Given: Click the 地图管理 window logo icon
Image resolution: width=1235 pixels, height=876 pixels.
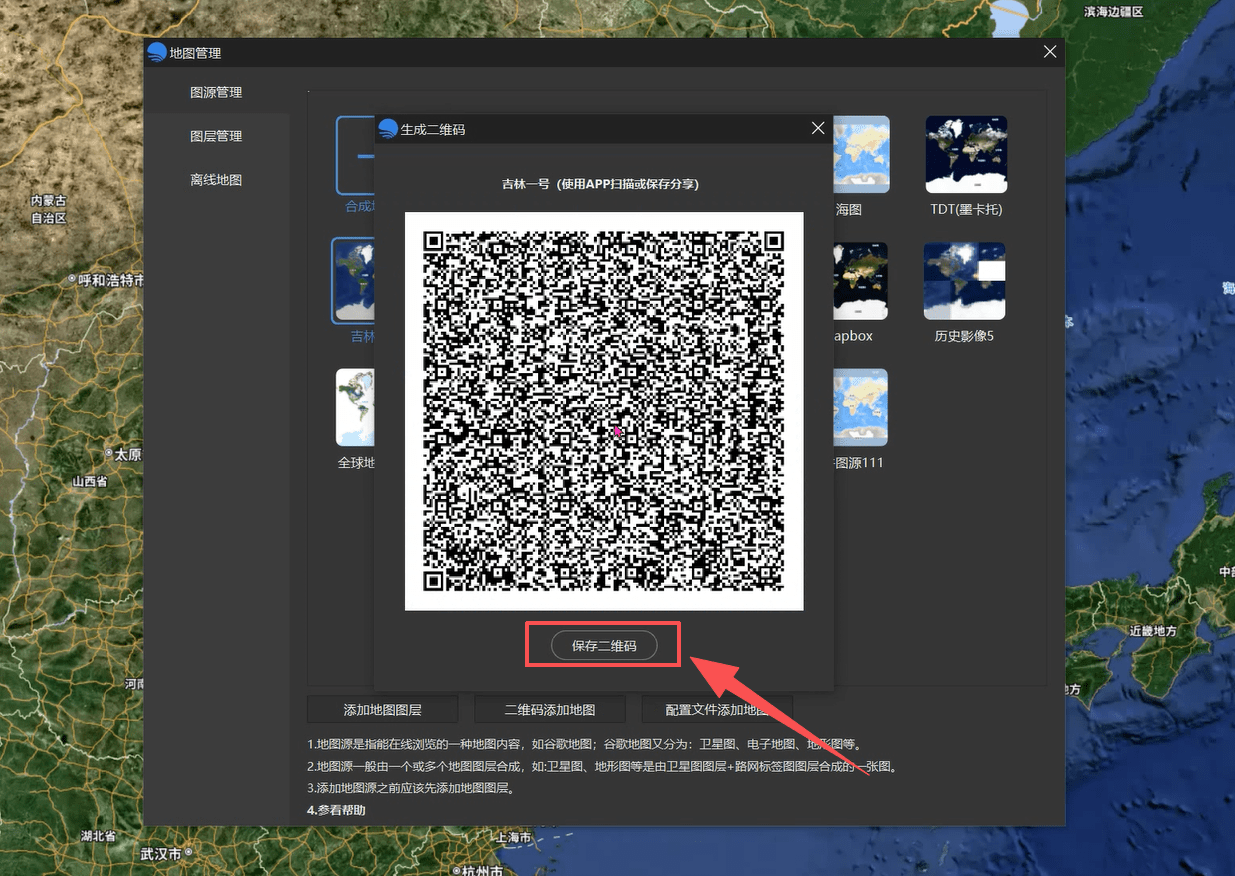Looking at the screenshot, I should [157, 53].
